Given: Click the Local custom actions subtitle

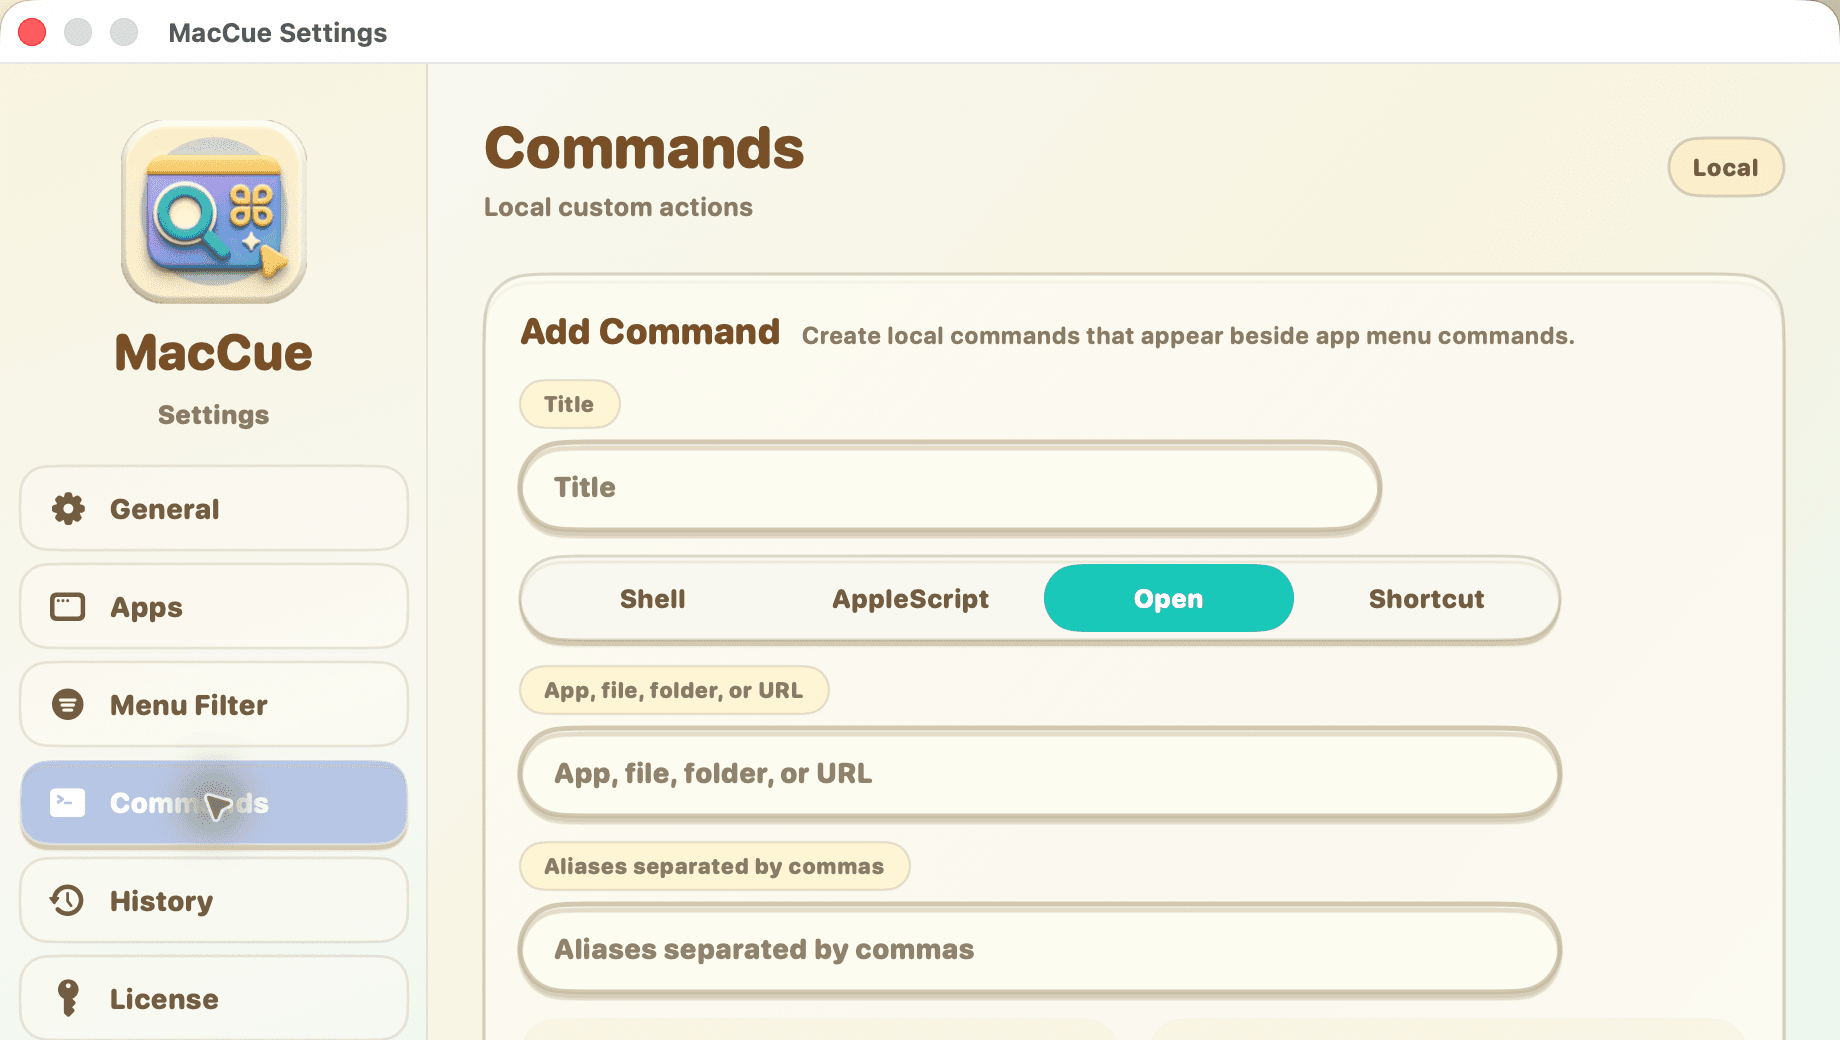Looking at the screenshot, I should click(618, 207).
